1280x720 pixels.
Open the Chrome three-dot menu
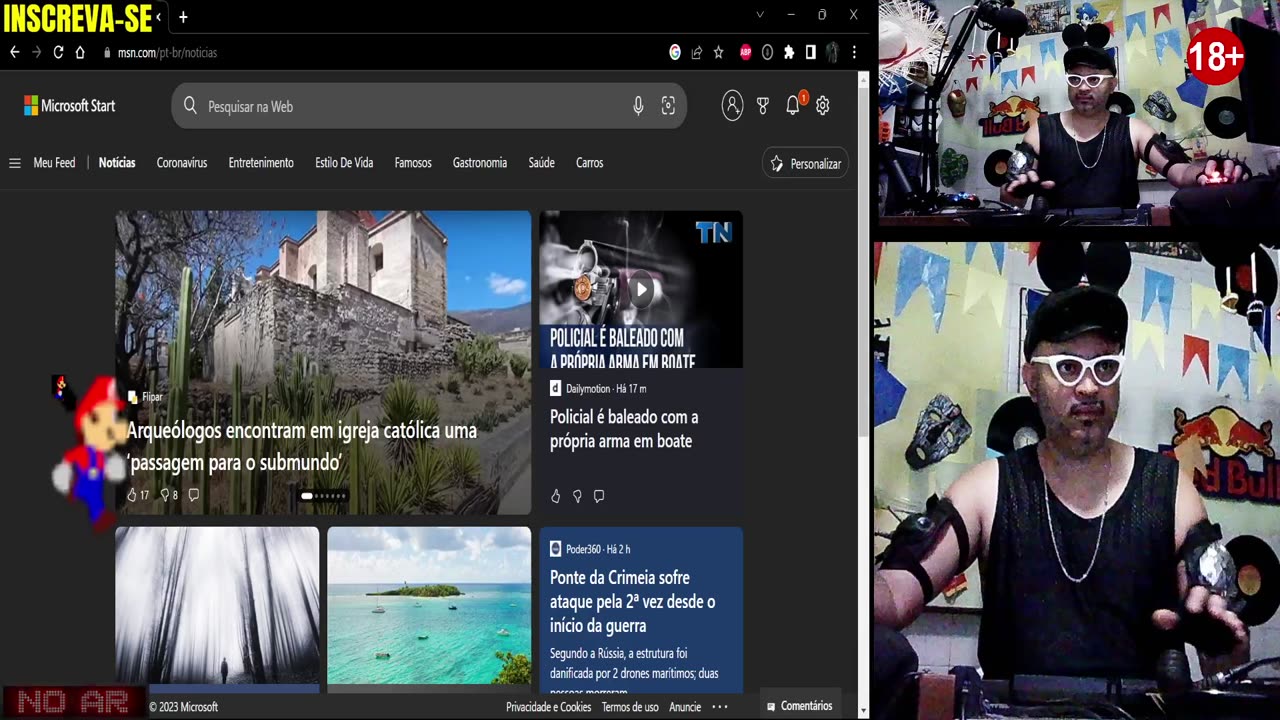[854, 52]
